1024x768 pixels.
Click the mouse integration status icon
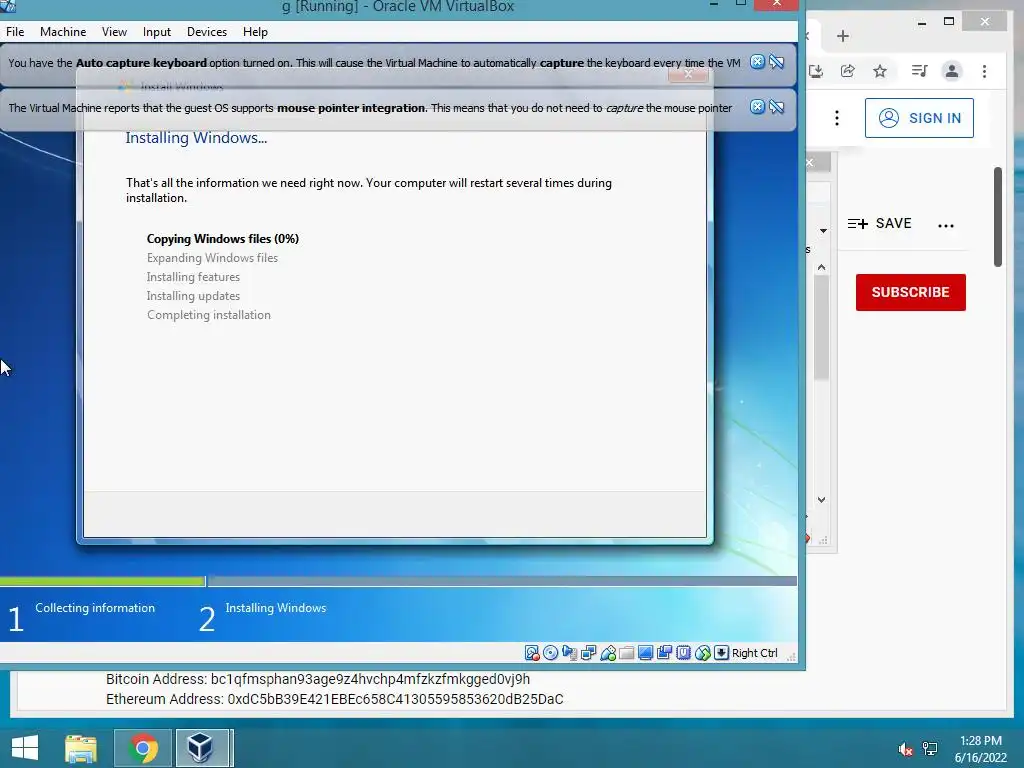(x=703, y=652)
